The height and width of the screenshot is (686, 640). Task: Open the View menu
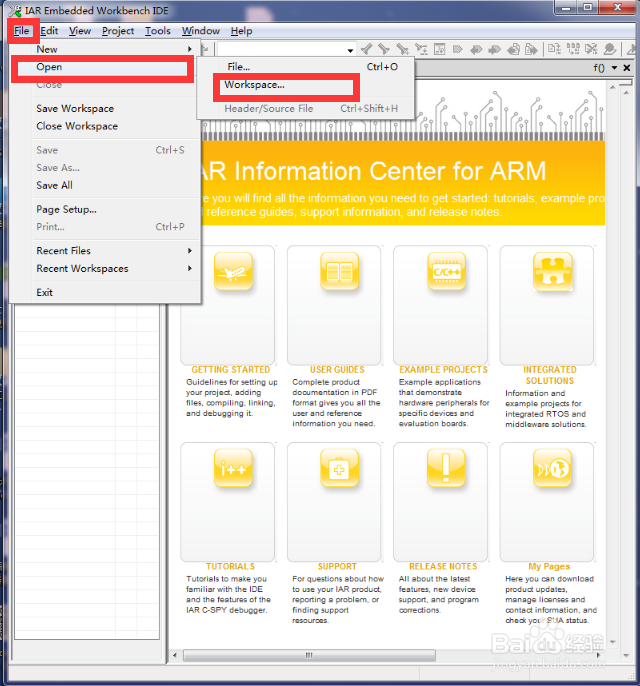[80, 31]
